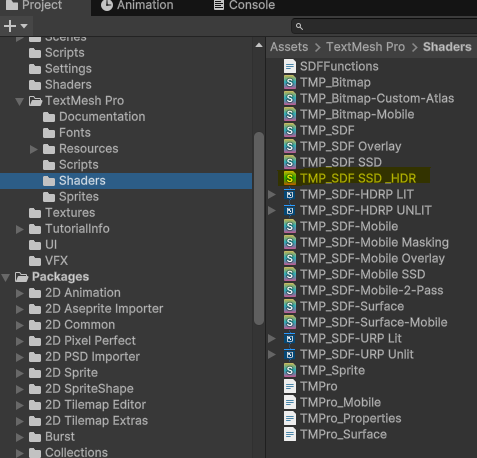Click the TMP_Bitmap shader icon
This screenshot has height=458, width=477.
point(290,82)
